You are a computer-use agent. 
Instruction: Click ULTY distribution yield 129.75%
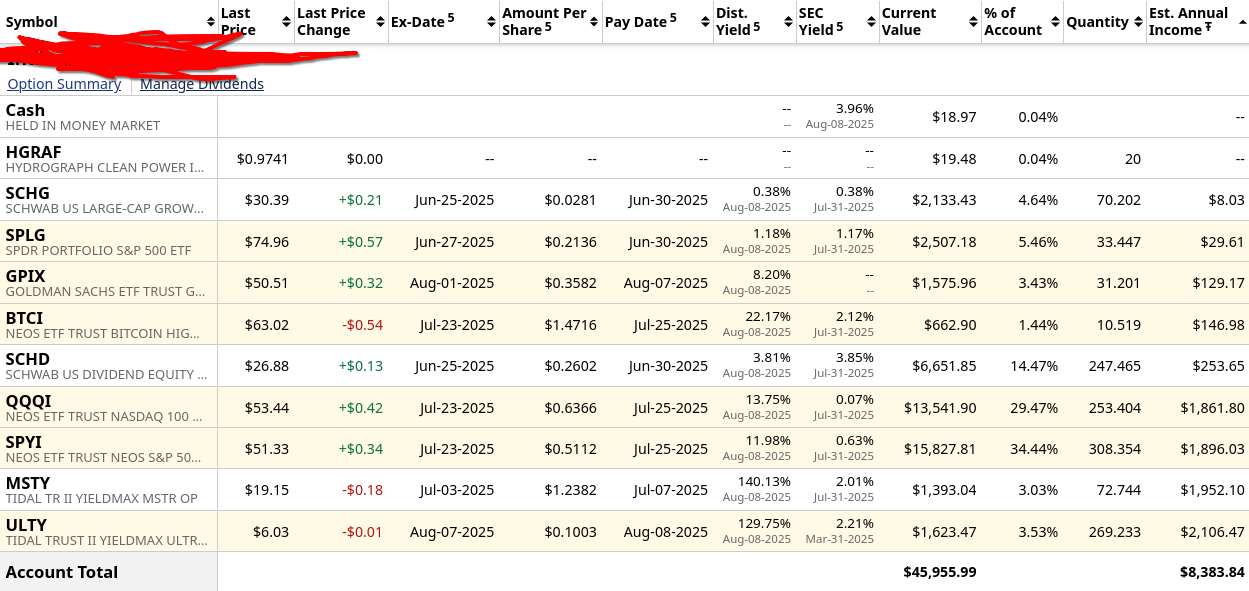(x=765, y=523)
